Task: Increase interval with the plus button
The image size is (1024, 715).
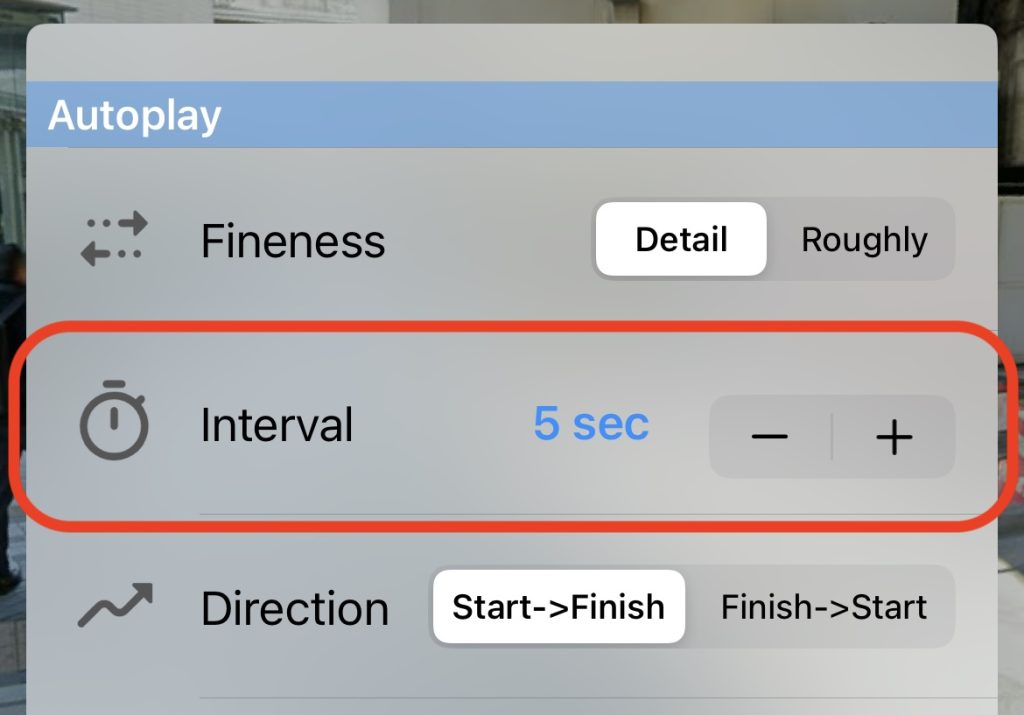Action: click(894, 436)
